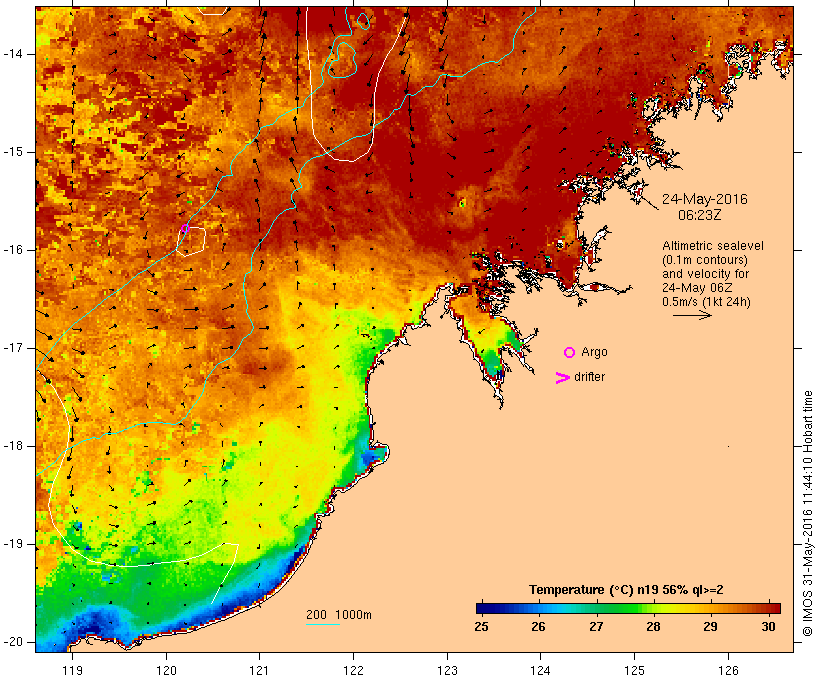Click the '24-May-2016' date label
The image size is (820, 680).
(704, 199)
